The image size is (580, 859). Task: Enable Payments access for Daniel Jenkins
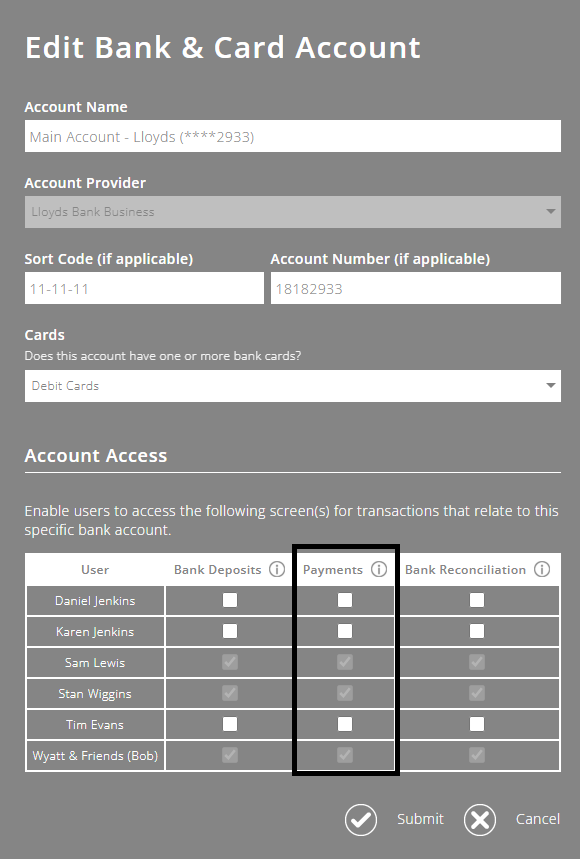(x=345, y=600)
